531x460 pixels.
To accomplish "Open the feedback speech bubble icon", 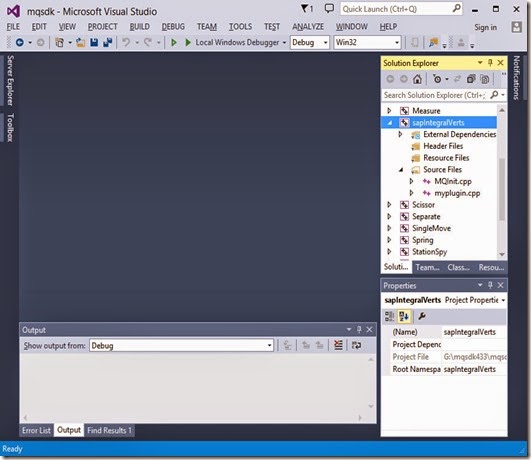I will click(329, 8).
